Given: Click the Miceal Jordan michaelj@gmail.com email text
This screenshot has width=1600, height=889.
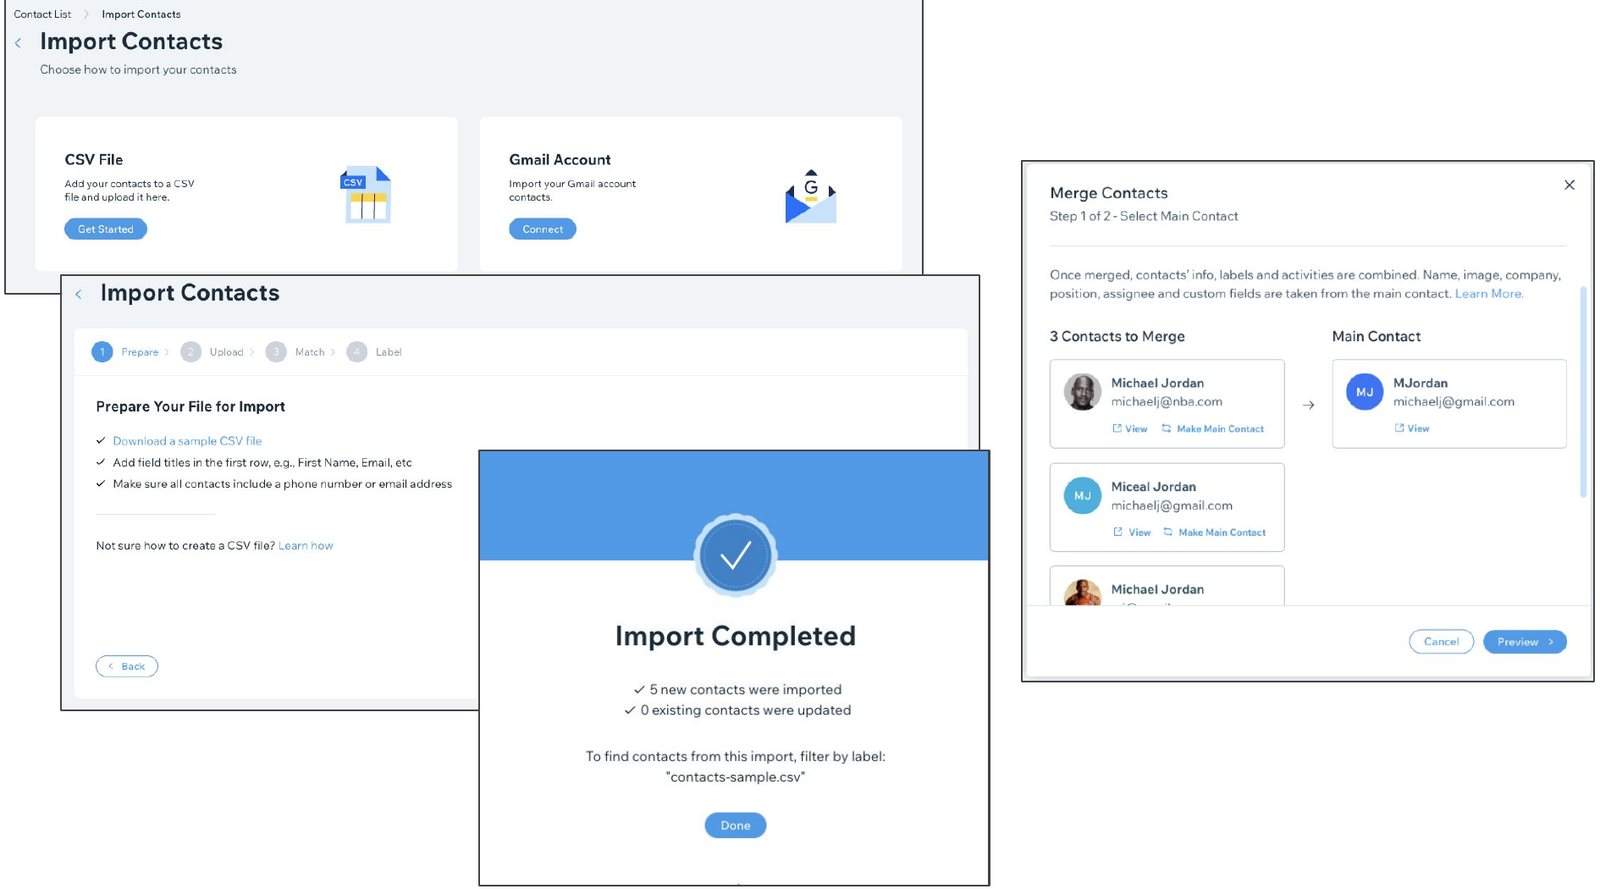Looking at the screenshot, I should 1171,506.
